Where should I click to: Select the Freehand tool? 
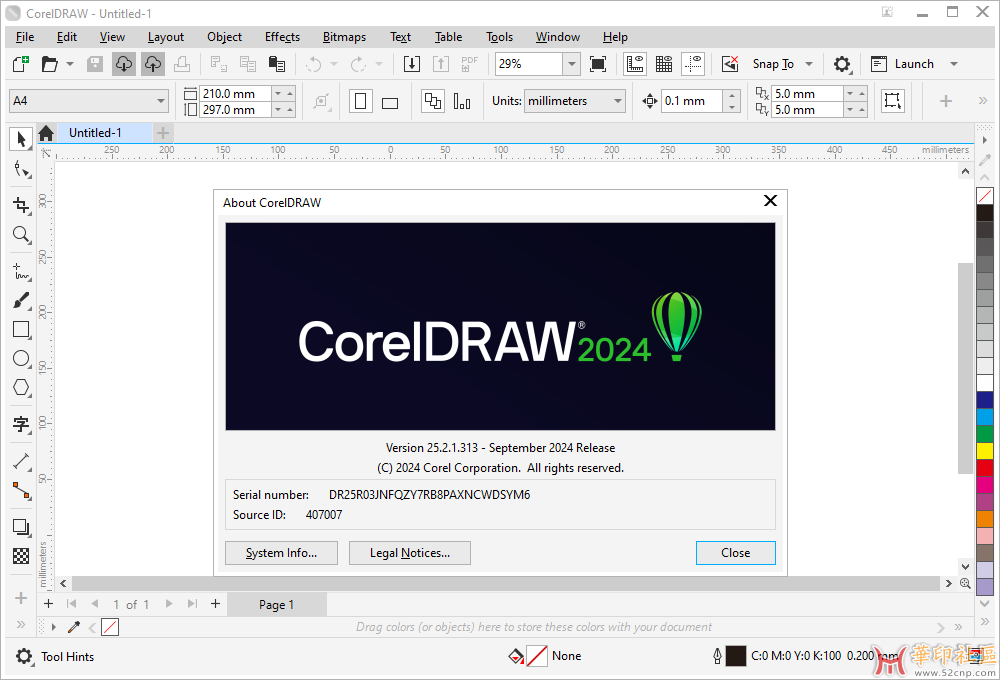tap(21, 271)
